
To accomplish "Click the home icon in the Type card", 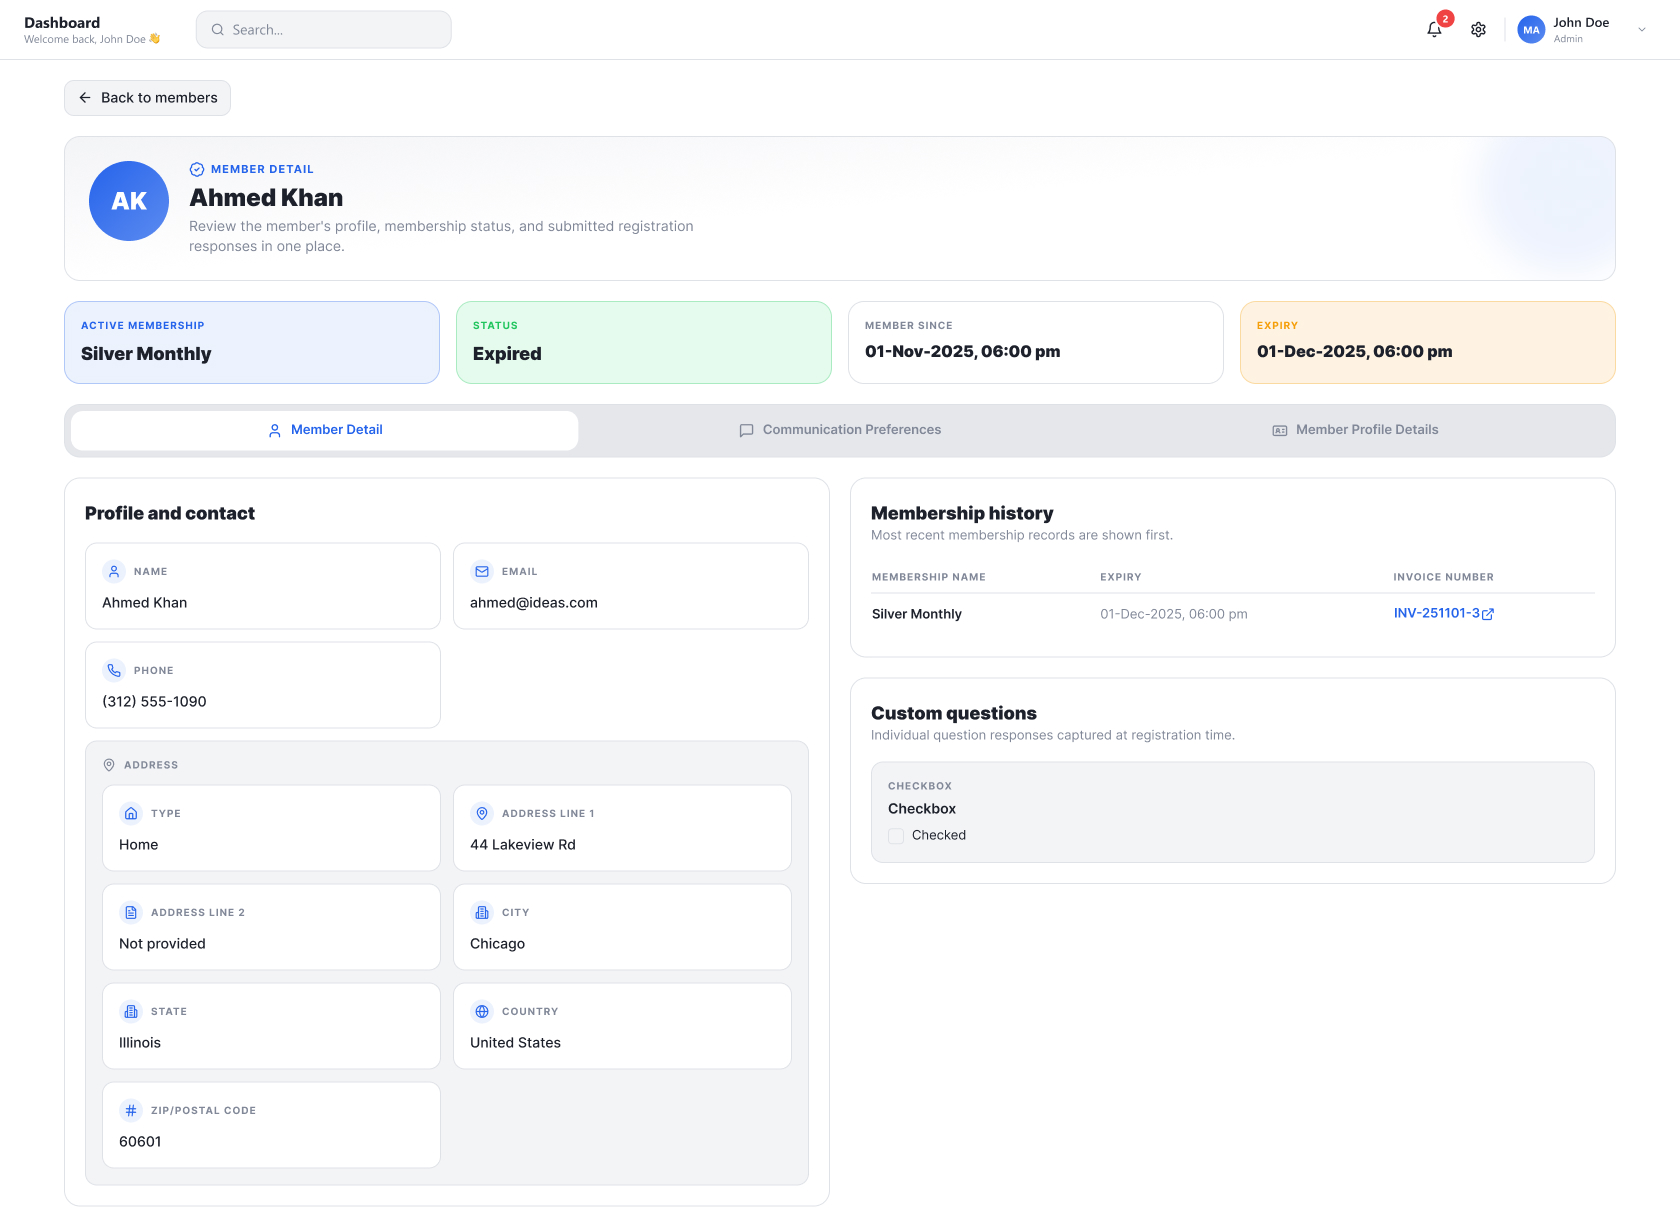I will pos(131,813).
